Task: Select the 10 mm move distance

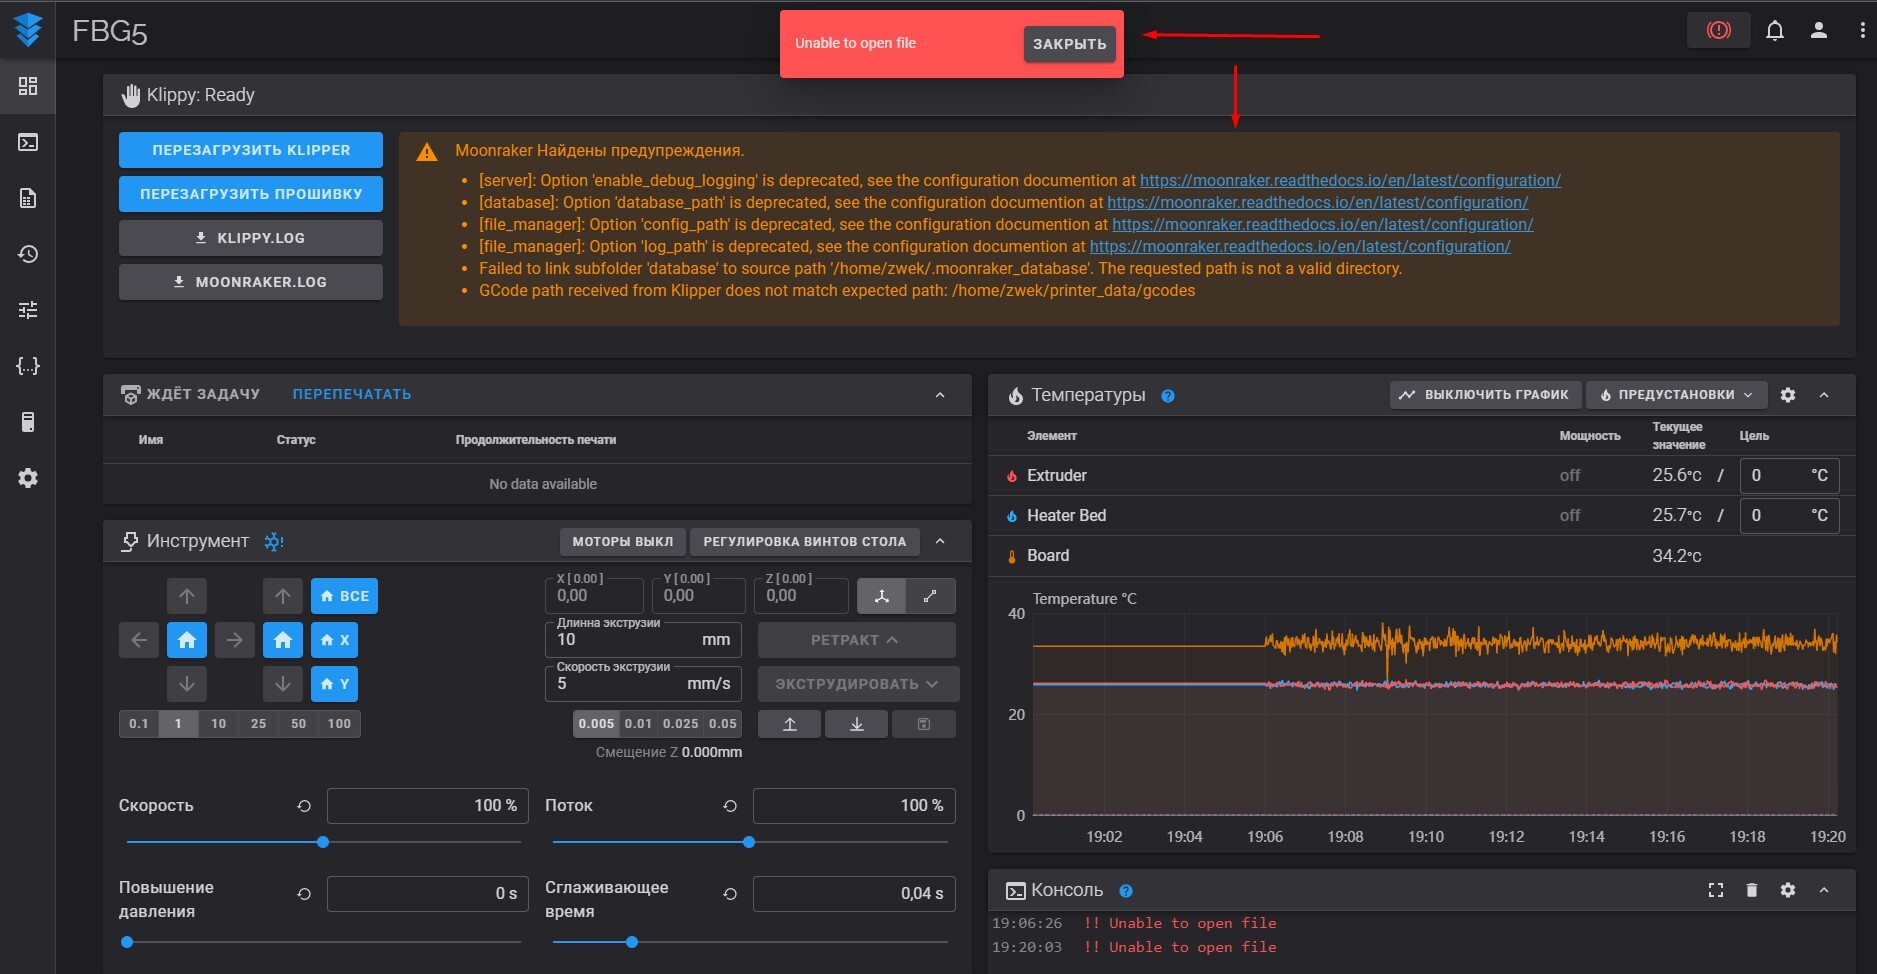Action: [218, 724]
